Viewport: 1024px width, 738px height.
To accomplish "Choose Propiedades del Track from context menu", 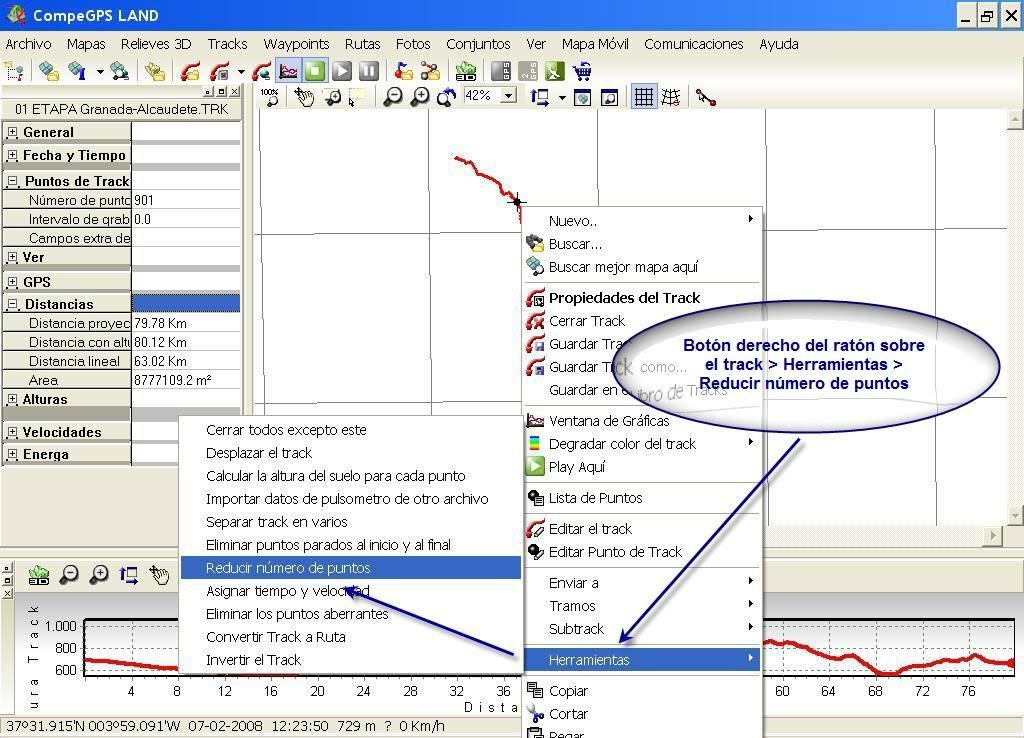I will 643,298.
